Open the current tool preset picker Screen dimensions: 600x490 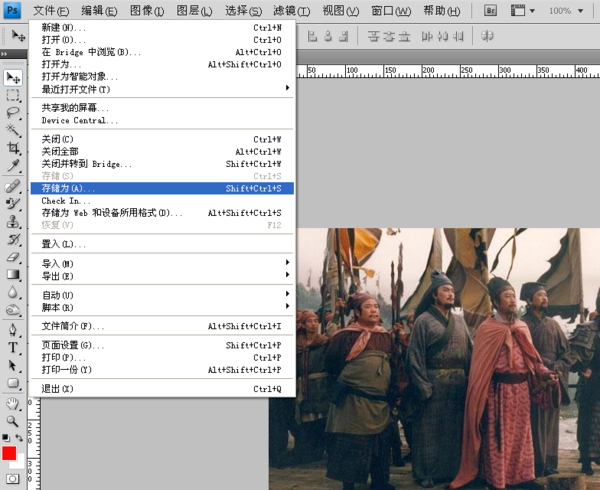[x=18, y=36]
